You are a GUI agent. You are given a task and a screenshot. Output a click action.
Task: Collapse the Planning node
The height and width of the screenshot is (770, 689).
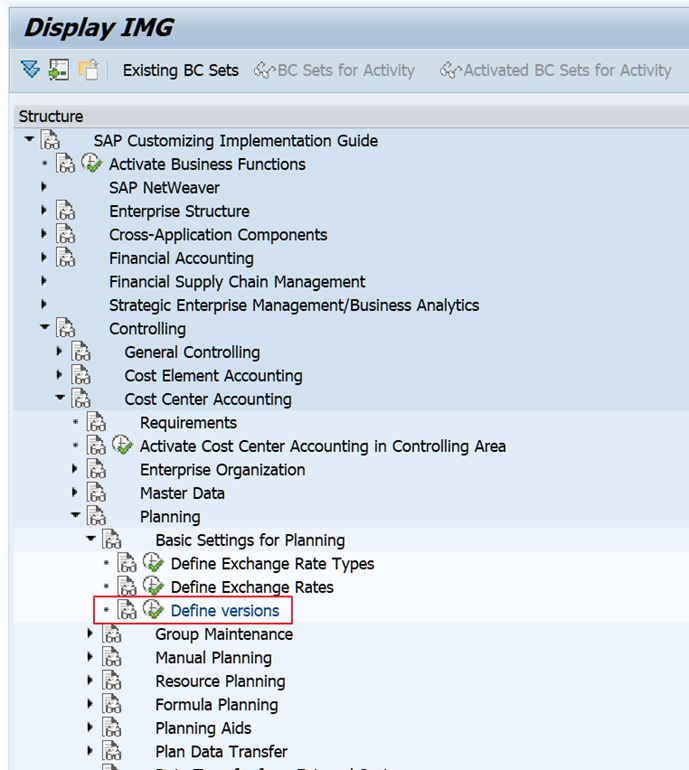coord(75,515)
